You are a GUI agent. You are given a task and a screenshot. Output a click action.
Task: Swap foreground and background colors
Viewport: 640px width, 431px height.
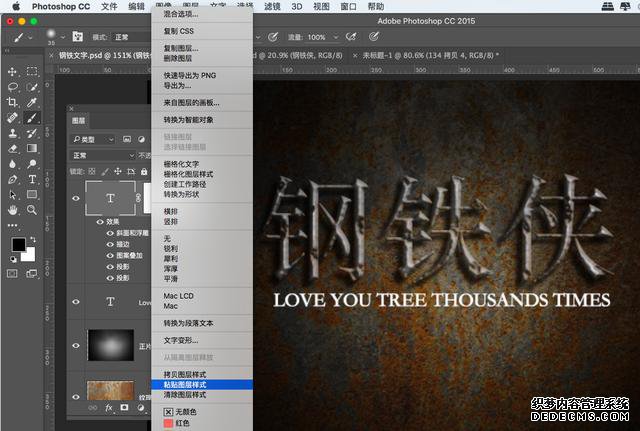(33, 239)
